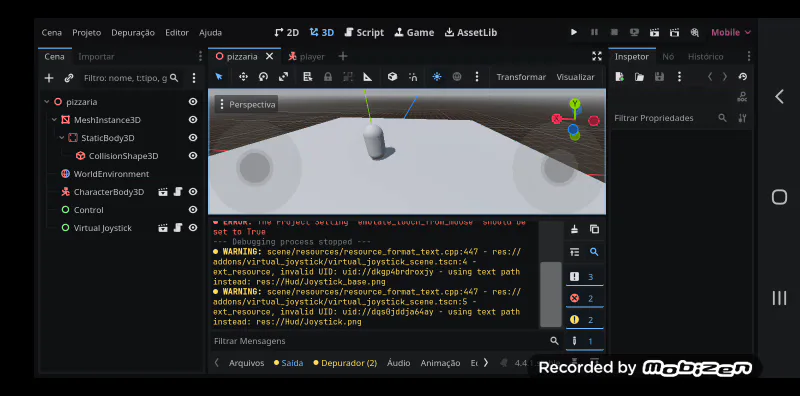800x396 pixels.
Task: Add a new scene tab
Action: 343,56
